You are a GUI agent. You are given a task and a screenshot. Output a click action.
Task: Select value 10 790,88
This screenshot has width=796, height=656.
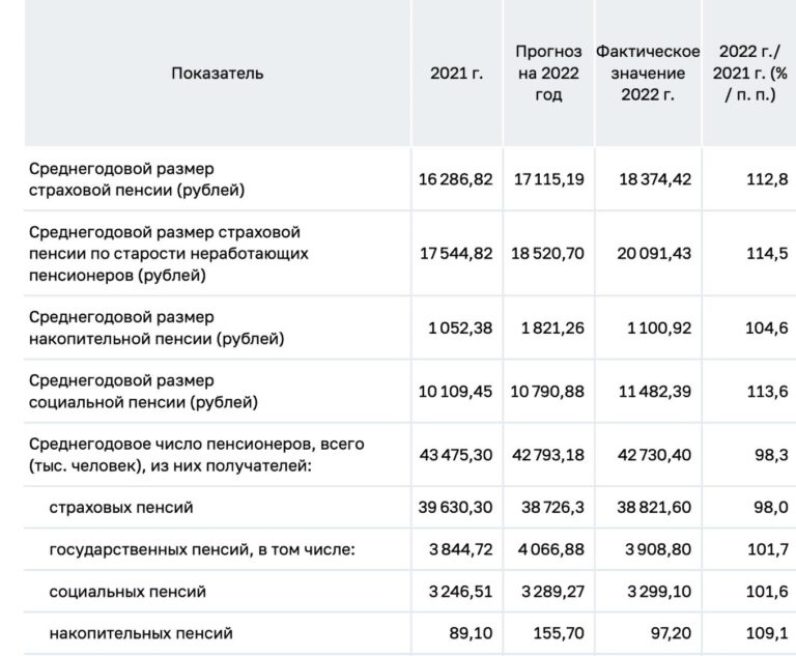(x=547, y=391)
